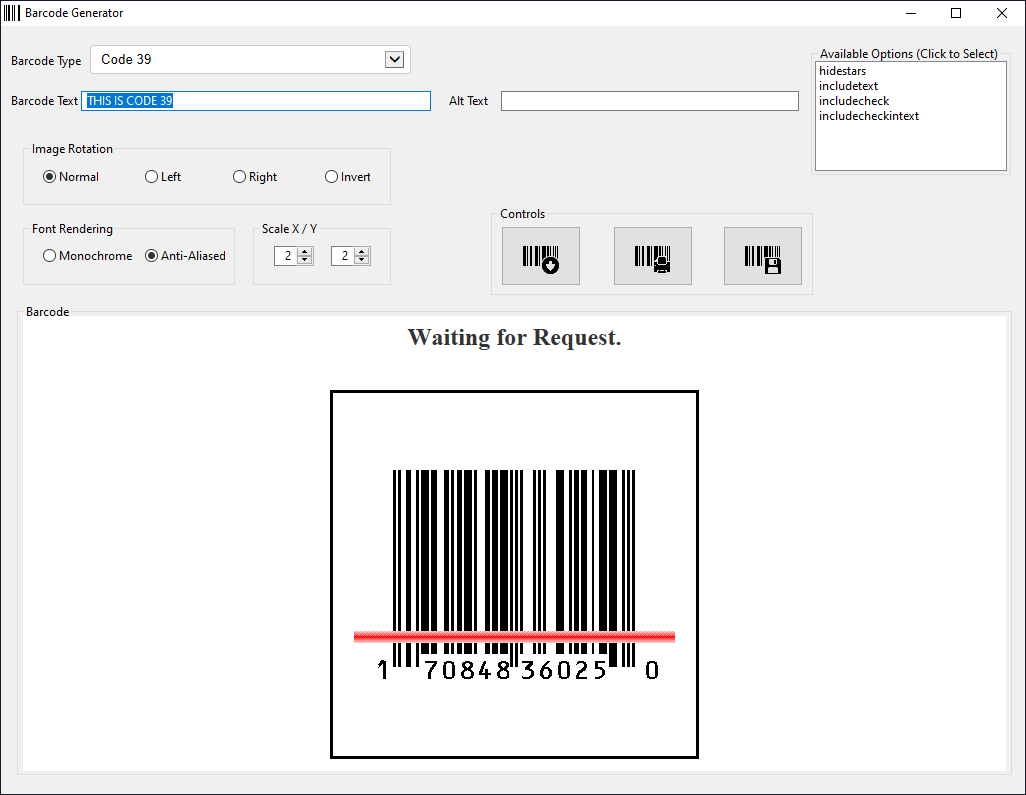
Task: Decrease the Scale X value
Action: click(x=305, y=261)
